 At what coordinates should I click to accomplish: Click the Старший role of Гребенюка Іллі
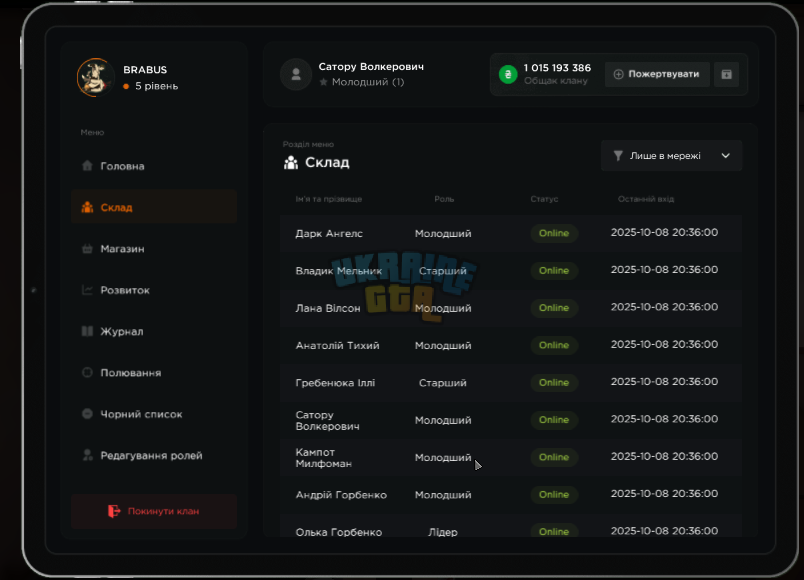coord(443,383)
